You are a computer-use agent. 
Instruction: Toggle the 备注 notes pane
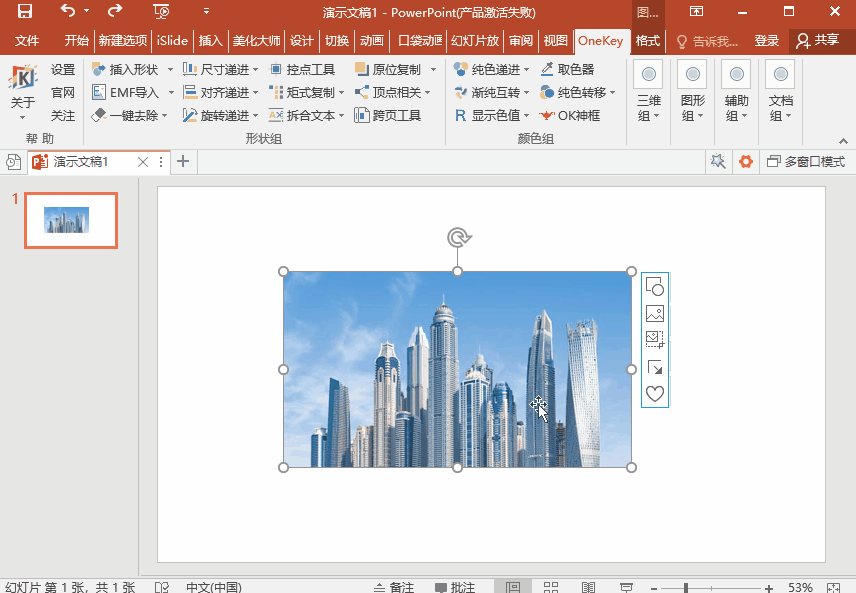393,587
